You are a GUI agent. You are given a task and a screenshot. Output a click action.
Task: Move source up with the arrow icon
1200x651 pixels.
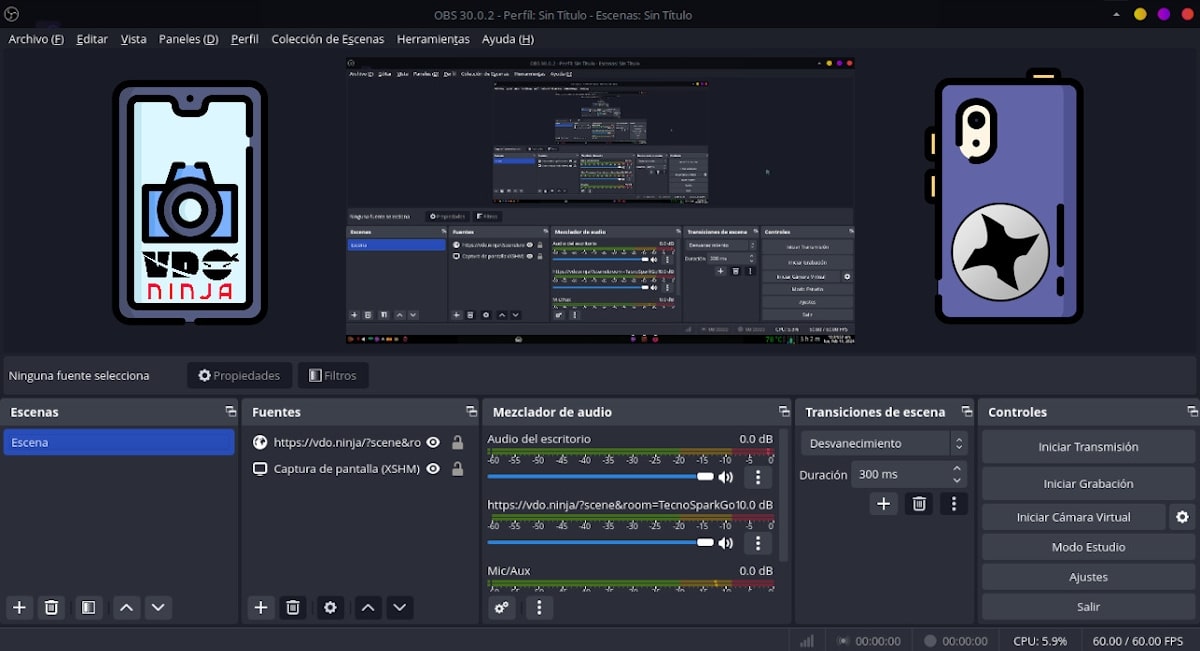pos(368,607)
